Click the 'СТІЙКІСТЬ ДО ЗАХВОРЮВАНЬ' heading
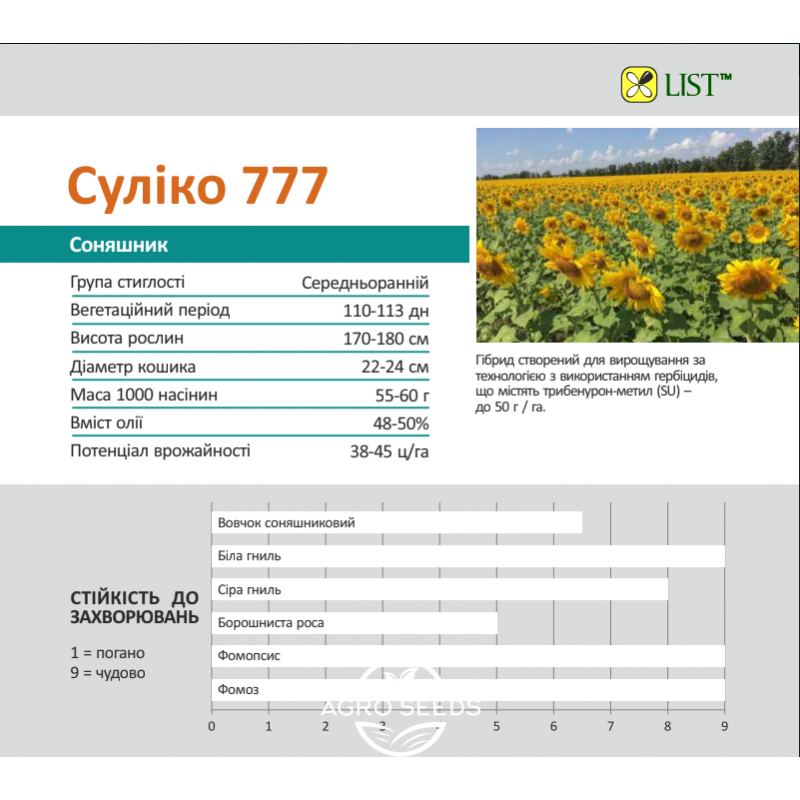Image resolution: width=800 pixels, height=800 pixels. (x=134, y=607)
